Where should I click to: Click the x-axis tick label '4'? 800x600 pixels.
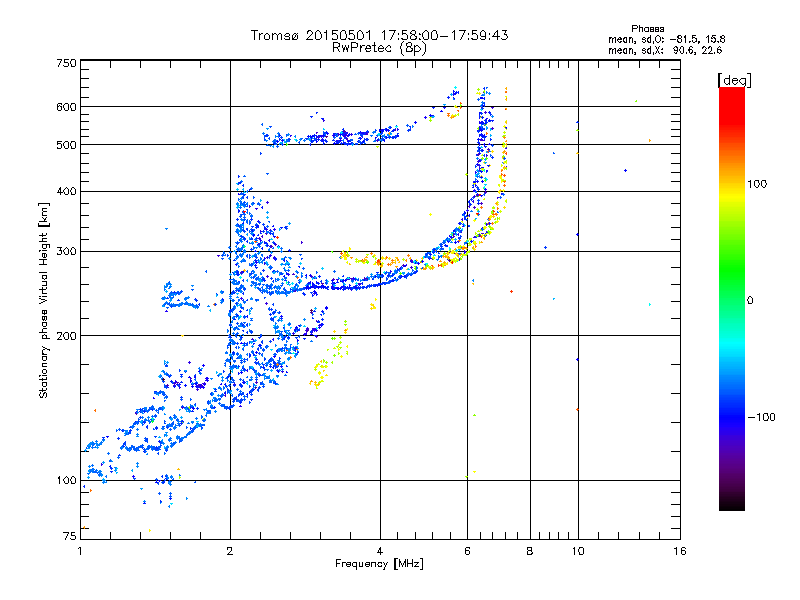380,551
